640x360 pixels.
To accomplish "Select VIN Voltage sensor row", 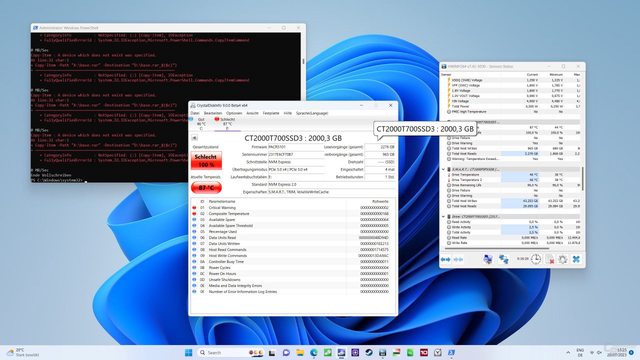I will coord(513,101).
